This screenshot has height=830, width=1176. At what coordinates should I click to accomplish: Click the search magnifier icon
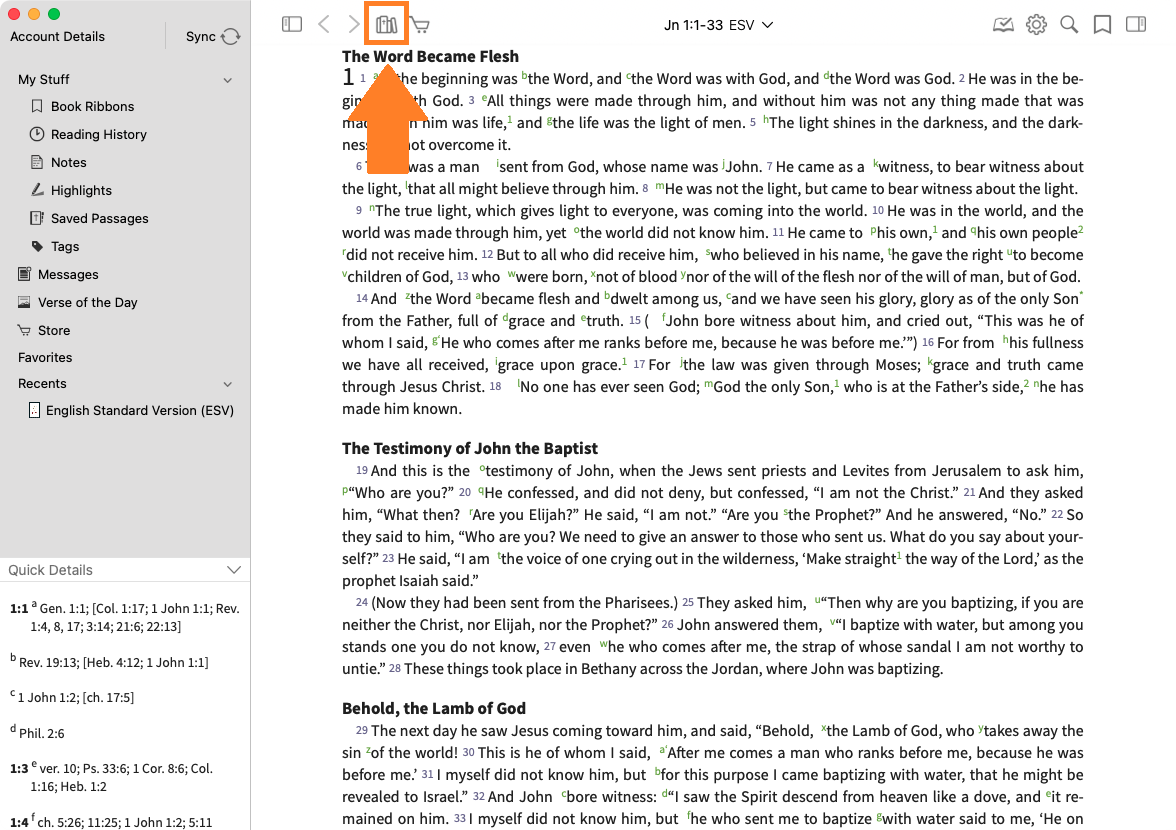pos(1069,25)
